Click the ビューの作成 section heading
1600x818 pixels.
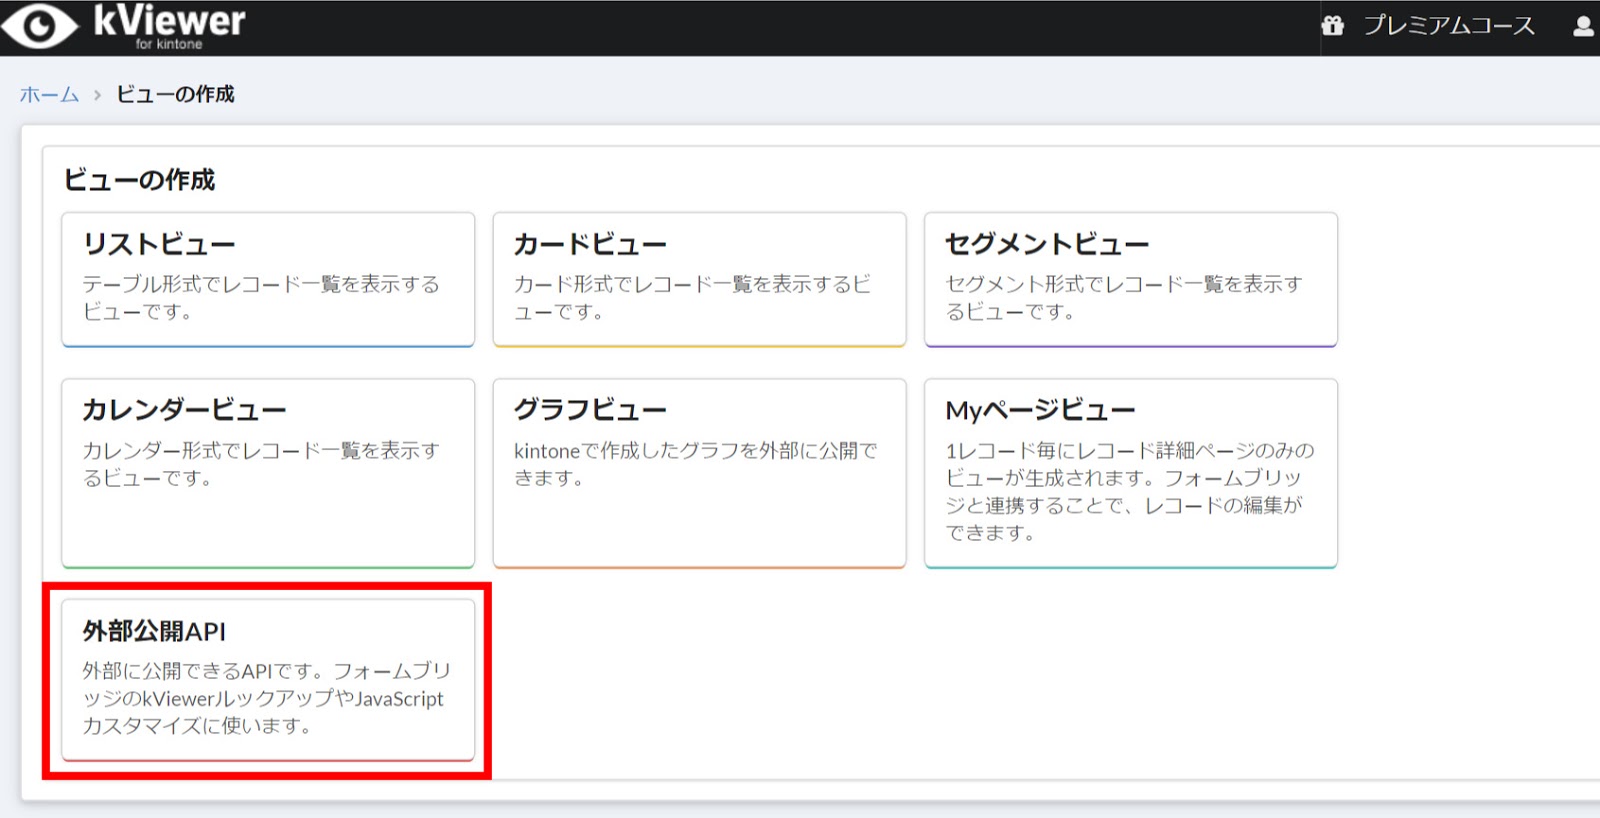(139, 180)
